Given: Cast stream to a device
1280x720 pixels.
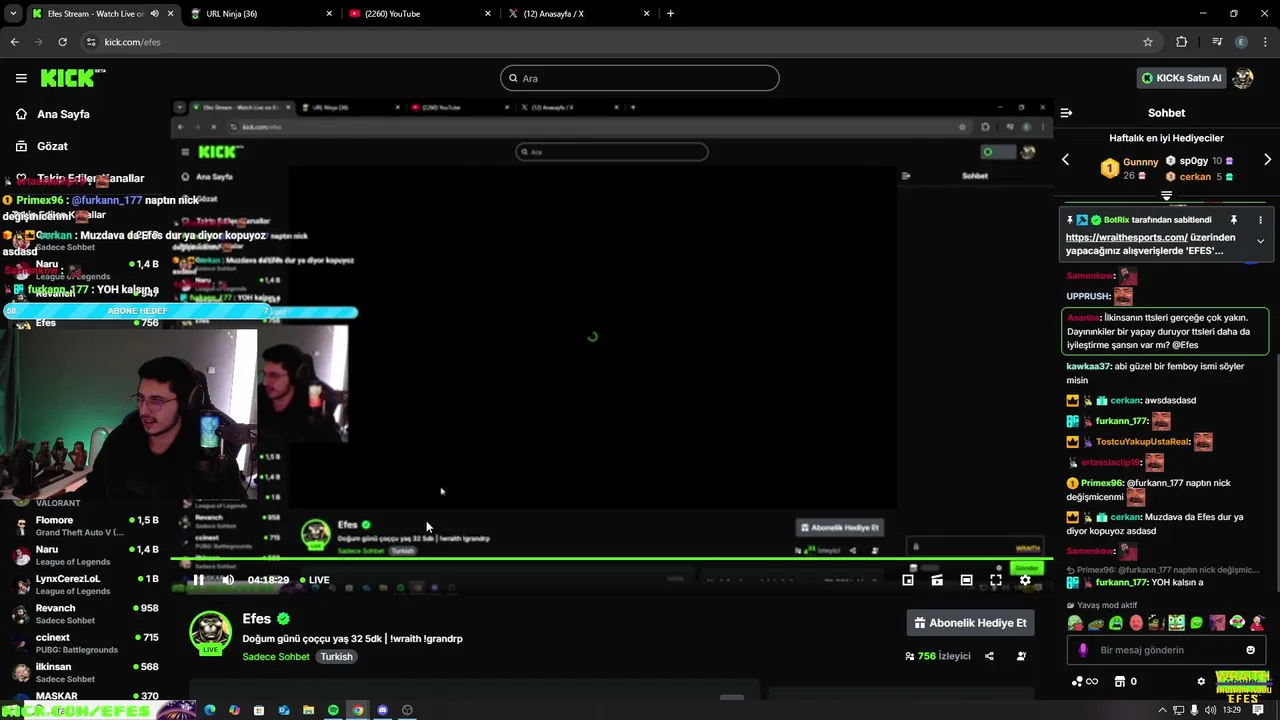Looking at the screenshot, I should [x=937, y=580].
